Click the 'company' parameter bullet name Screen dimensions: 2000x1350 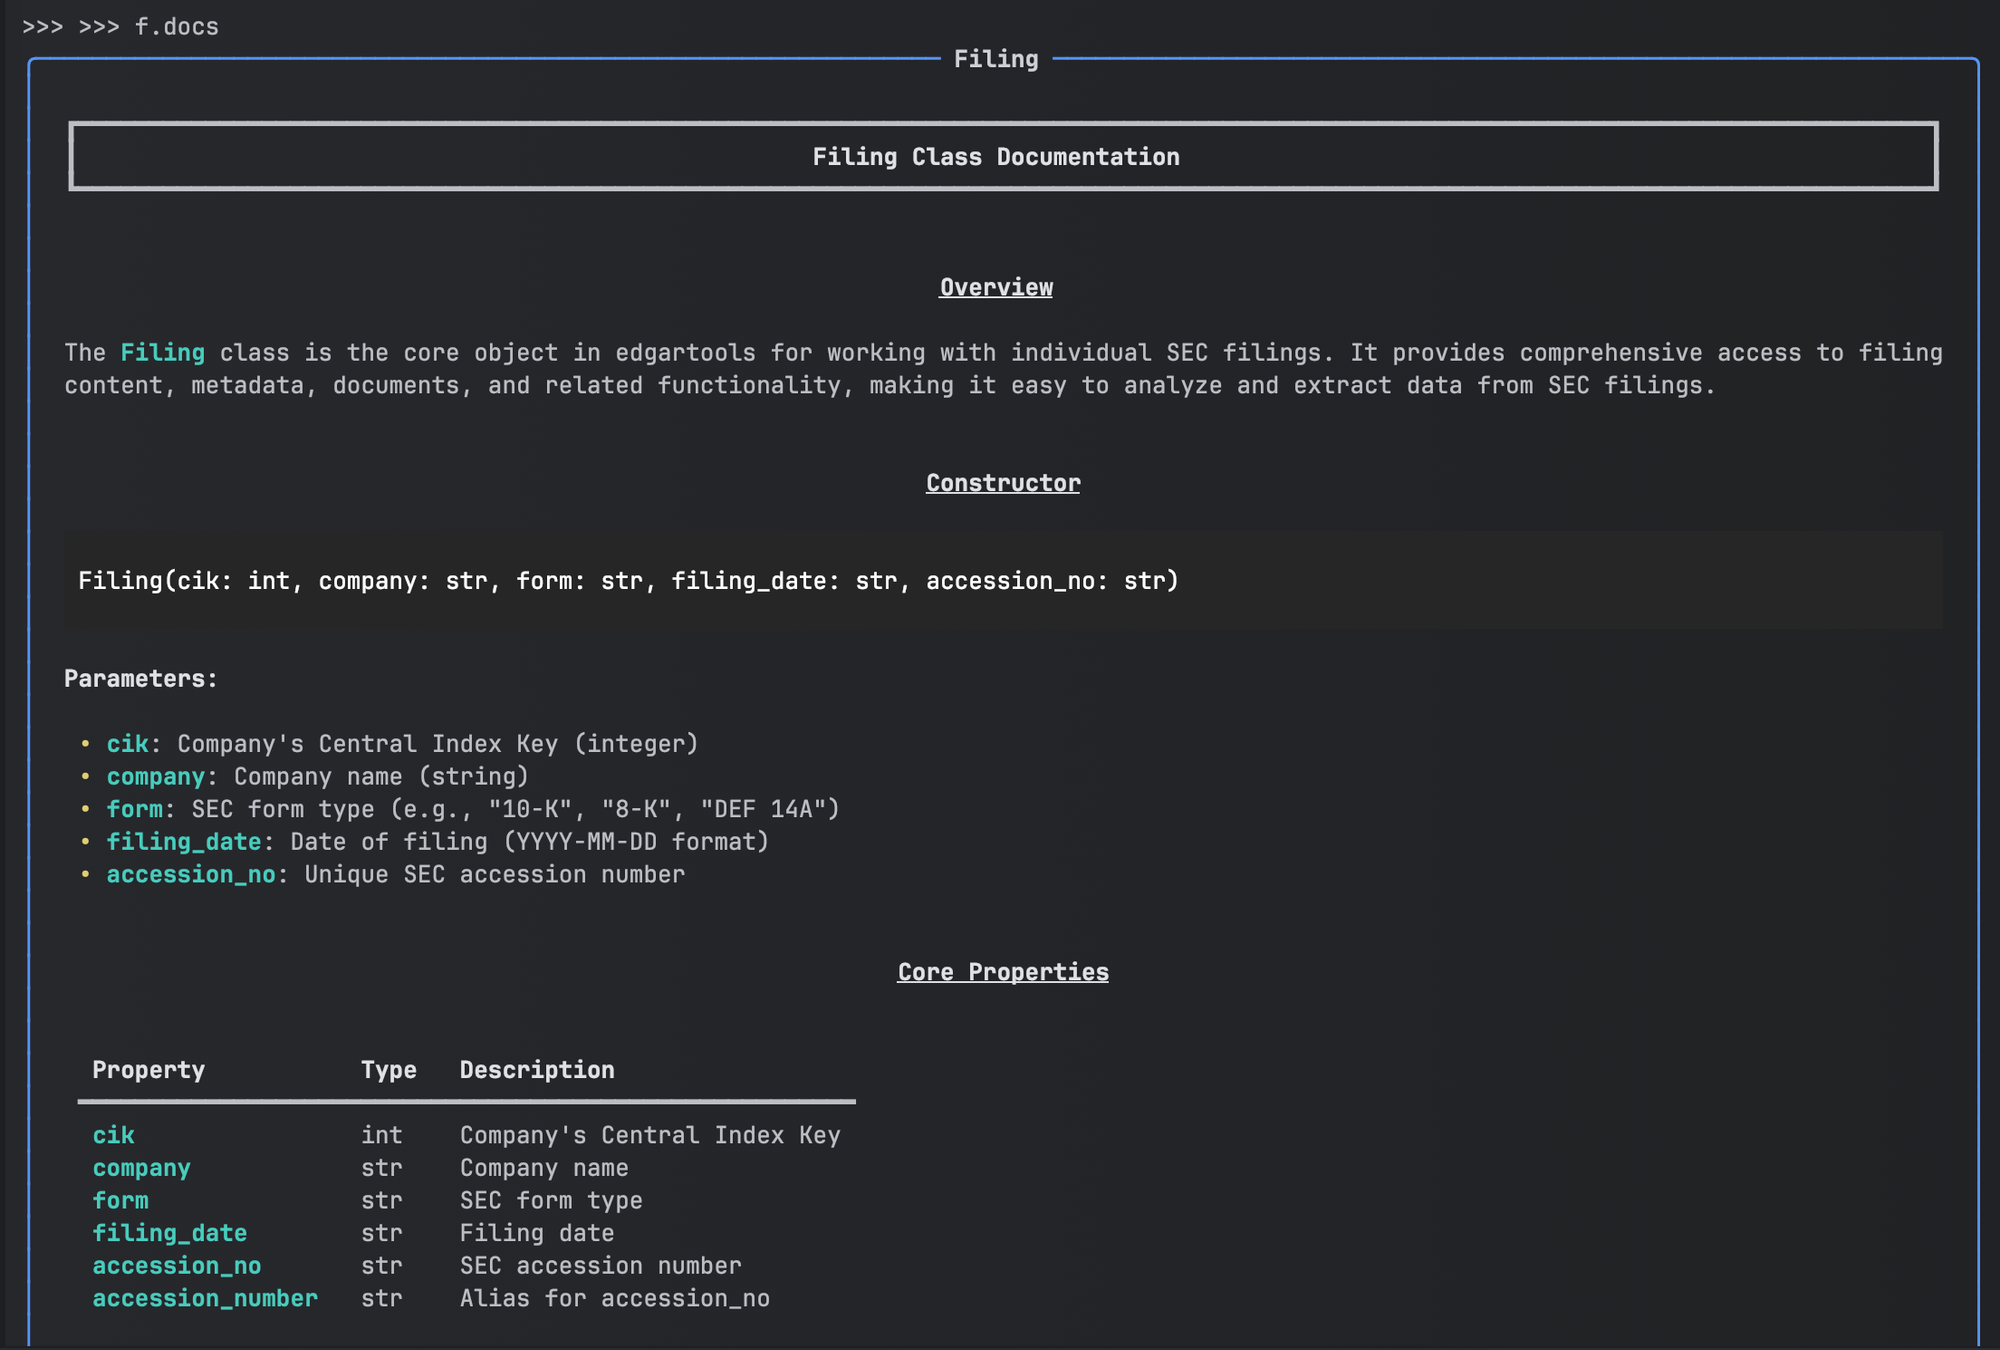coord(156,777)
